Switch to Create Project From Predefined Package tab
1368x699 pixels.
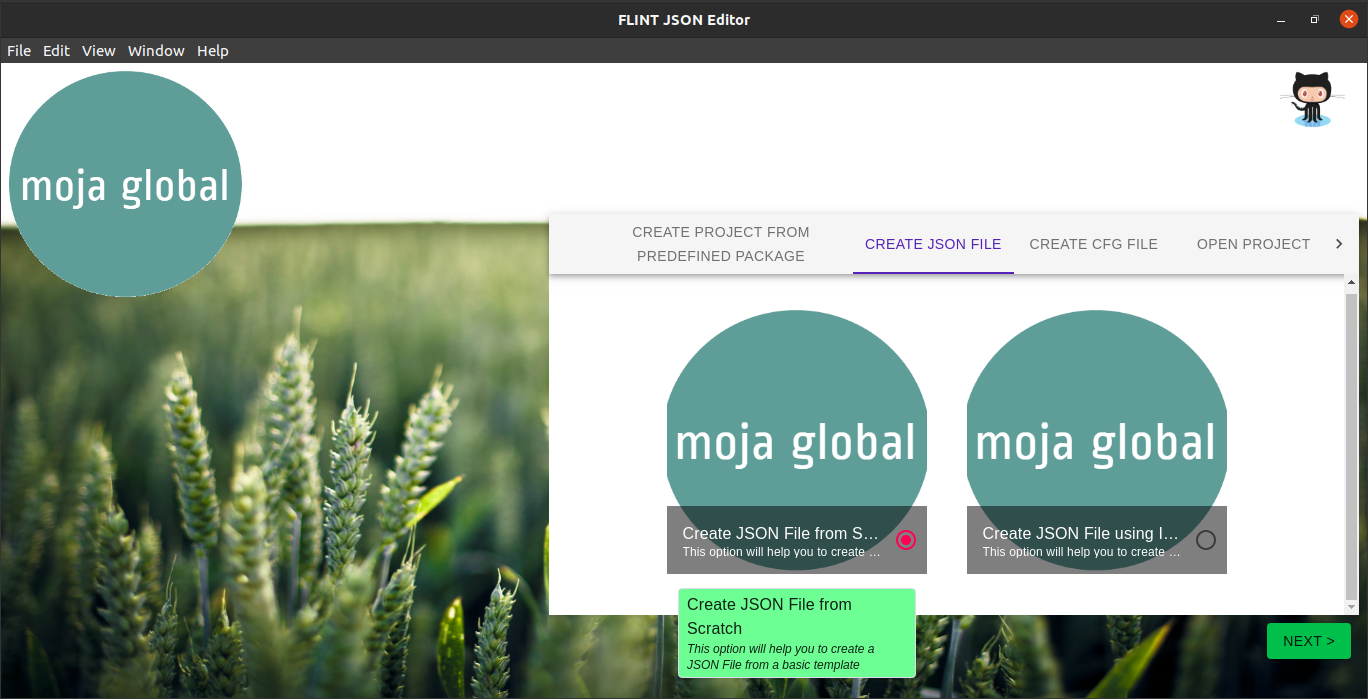coord(721,244)
